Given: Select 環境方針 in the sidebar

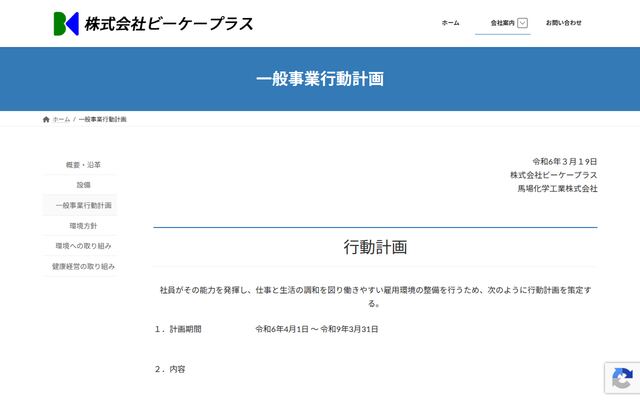Looking at the screenshot, I should (x=83, y=226).
